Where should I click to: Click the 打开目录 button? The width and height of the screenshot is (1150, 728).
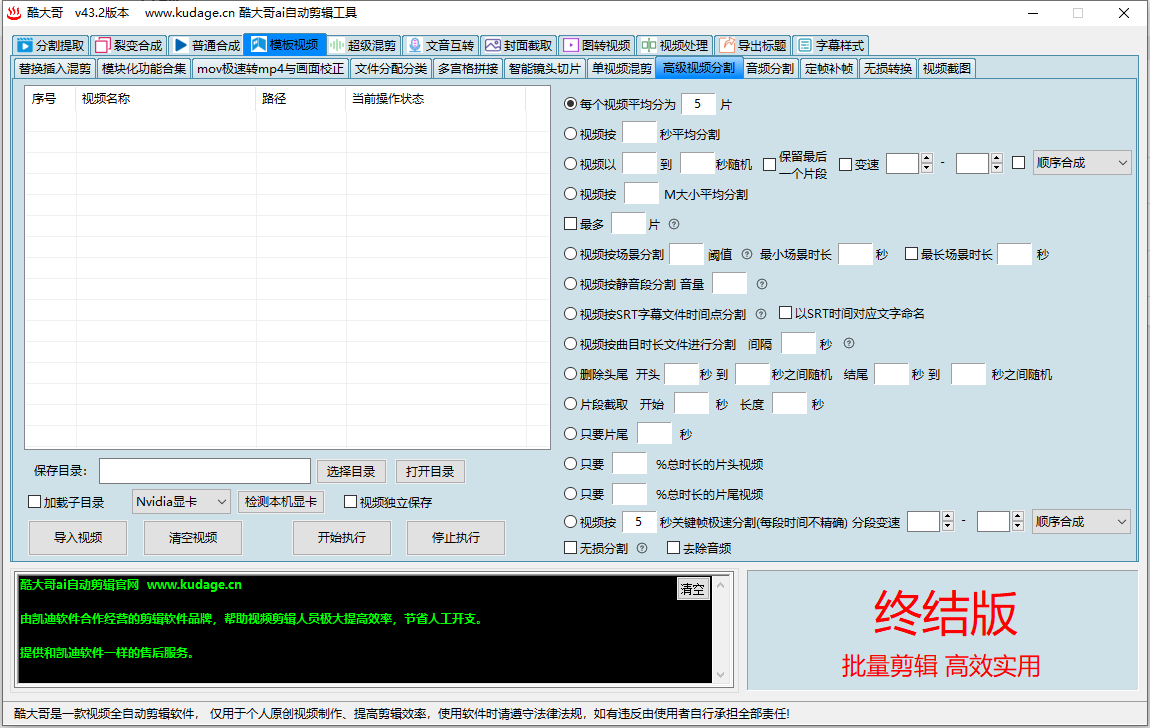[x=431, y=471]
